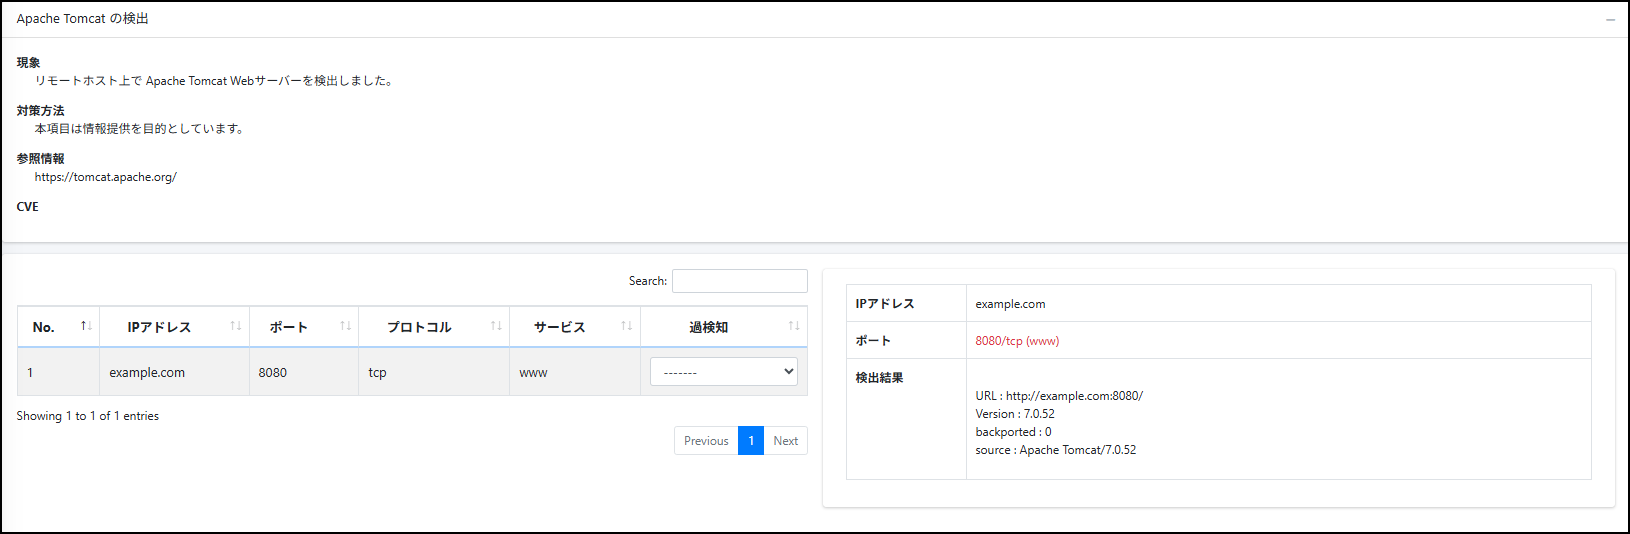
Task: Select page 1 in pagination
Action: click(x=751, y=441)
